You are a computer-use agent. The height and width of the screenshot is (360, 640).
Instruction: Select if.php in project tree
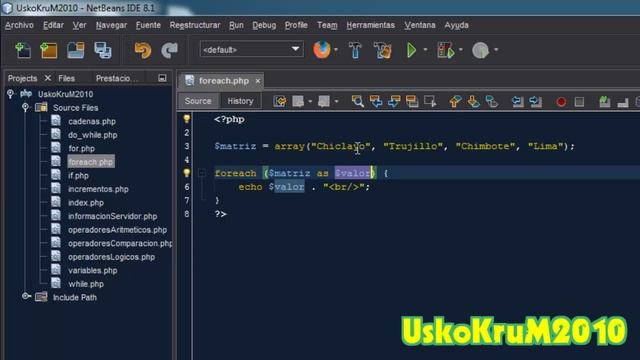(x=78, y=176)
